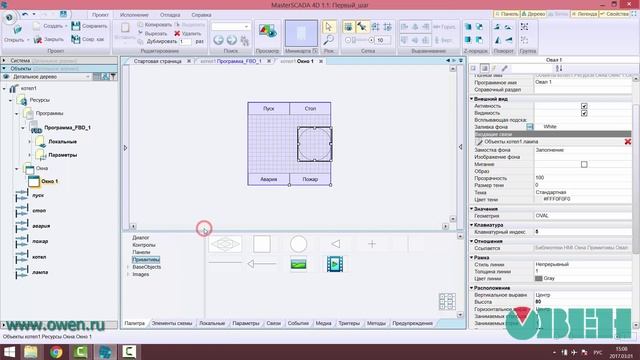640x360 pixels.
Task: Switch to Элементы схемы bottom tab
Action: pos(172,323)
